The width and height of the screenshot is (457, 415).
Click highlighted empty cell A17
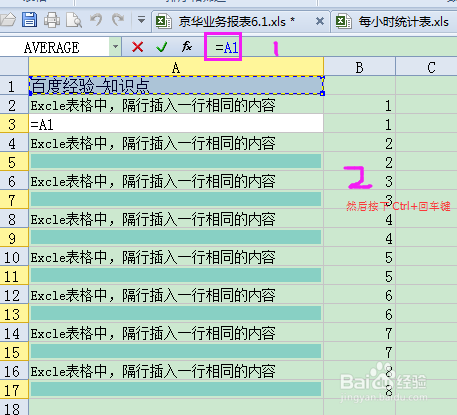click(176, 390)
